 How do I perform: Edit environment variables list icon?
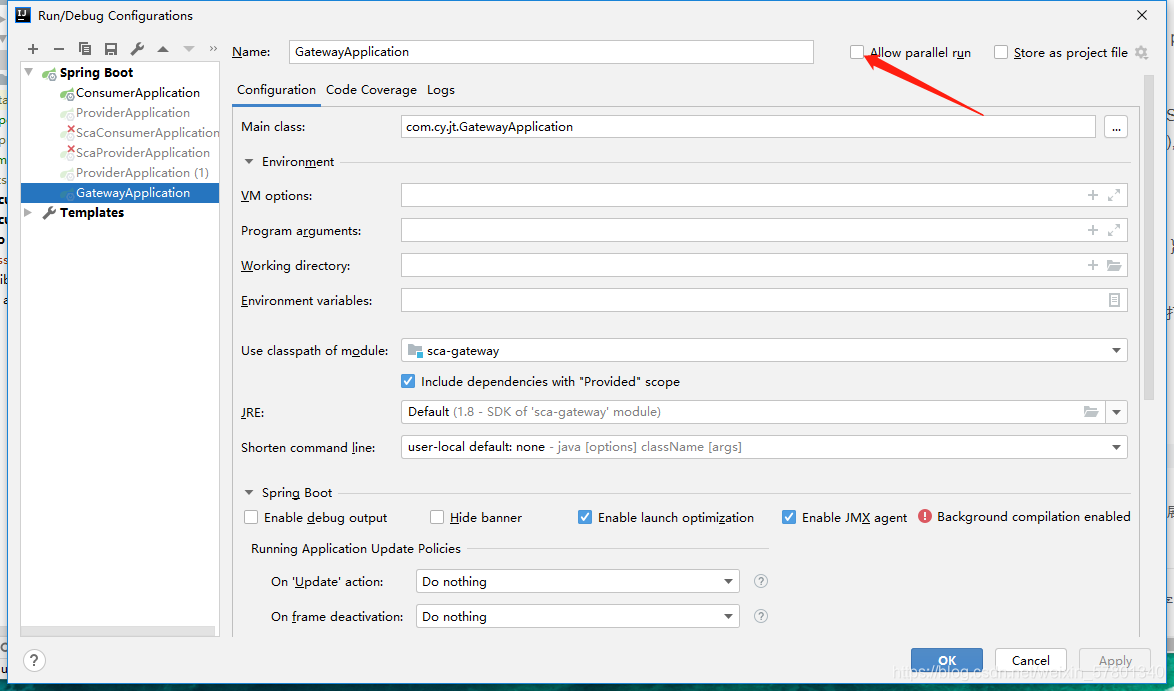click(1114, 300)
